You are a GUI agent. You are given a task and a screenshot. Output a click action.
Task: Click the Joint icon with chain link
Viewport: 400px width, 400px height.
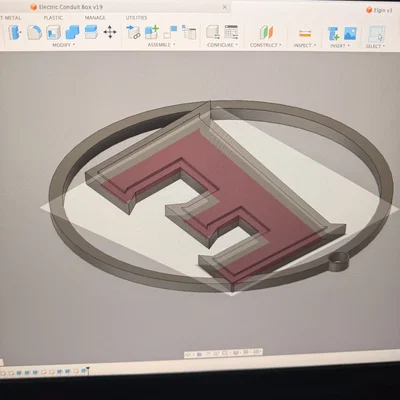click(133, 32)
